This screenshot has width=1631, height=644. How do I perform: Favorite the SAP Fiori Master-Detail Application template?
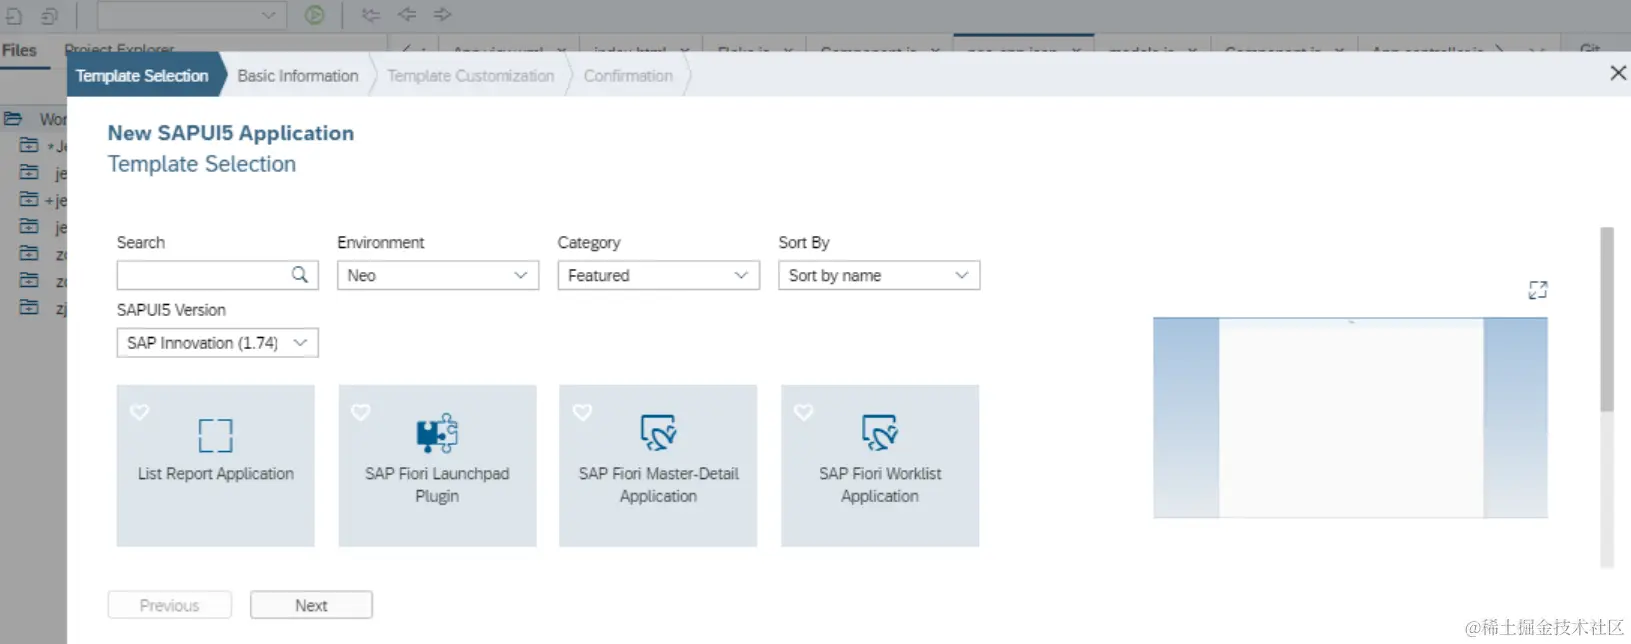pyautogui.click(x=582, y=412)
